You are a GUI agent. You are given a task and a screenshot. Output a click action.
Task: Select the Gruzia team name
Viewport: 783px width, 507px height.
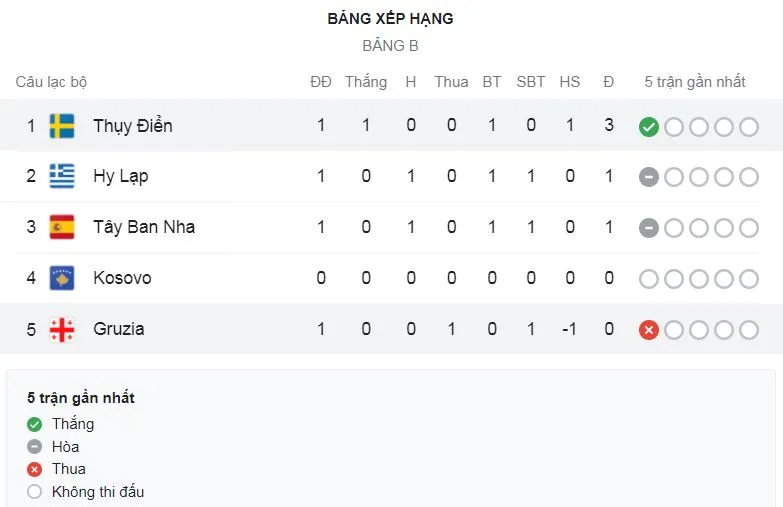pos(119,329)
